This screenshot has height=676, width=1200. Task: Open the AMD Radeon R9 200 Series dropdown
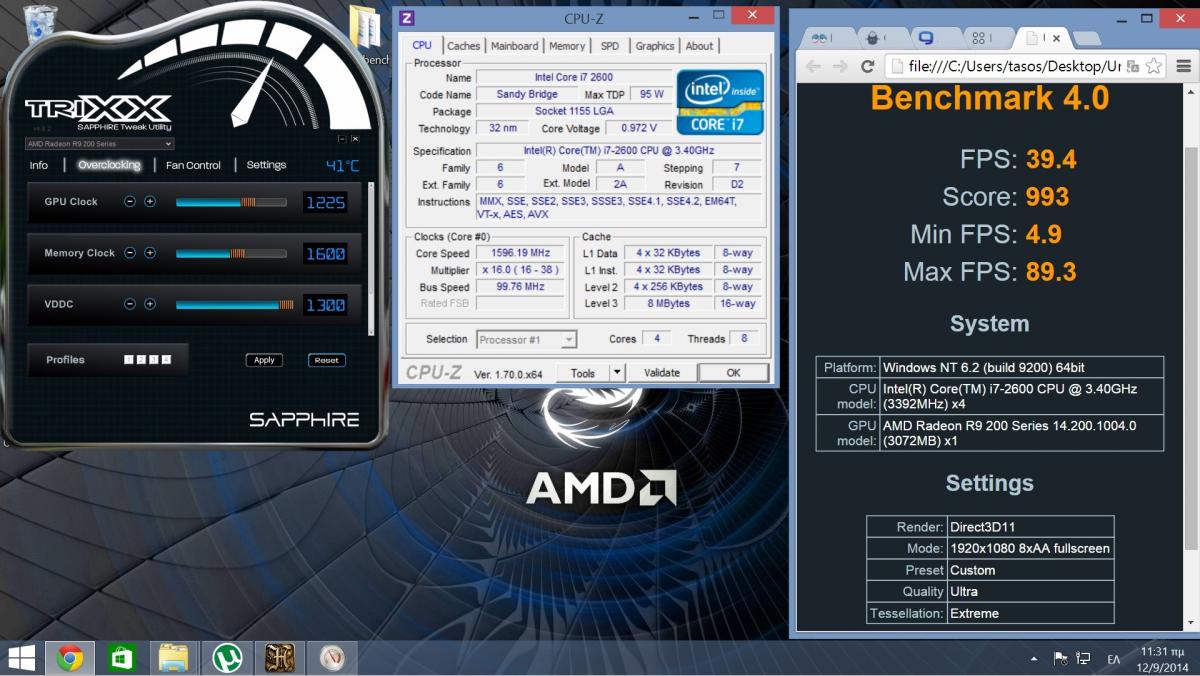click(x=99, y=144)
